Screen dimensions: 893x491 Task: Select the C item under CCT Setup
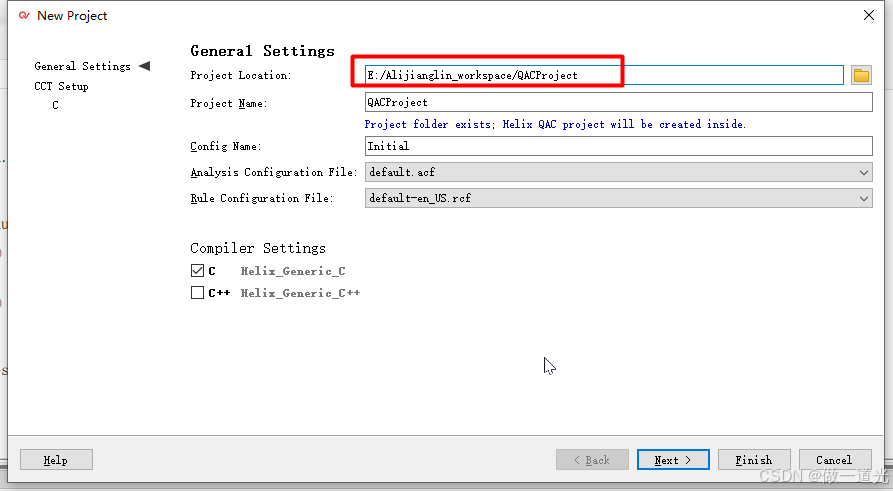coord(55,105)
